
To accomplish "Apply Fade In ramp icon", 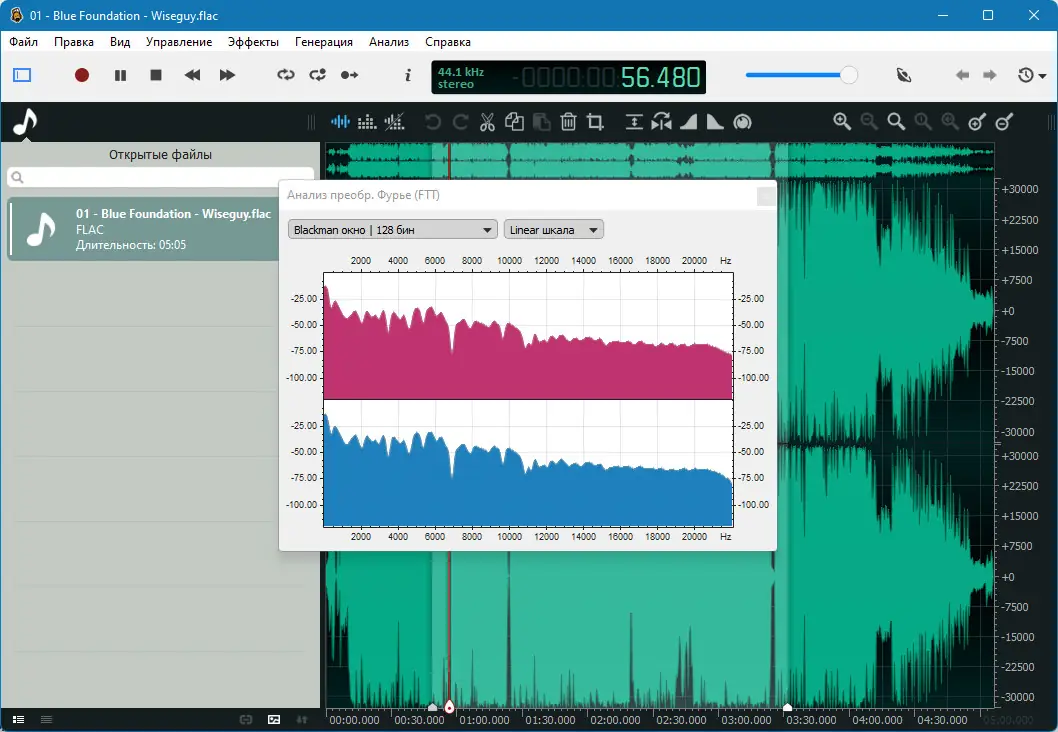I will (688, 122).
